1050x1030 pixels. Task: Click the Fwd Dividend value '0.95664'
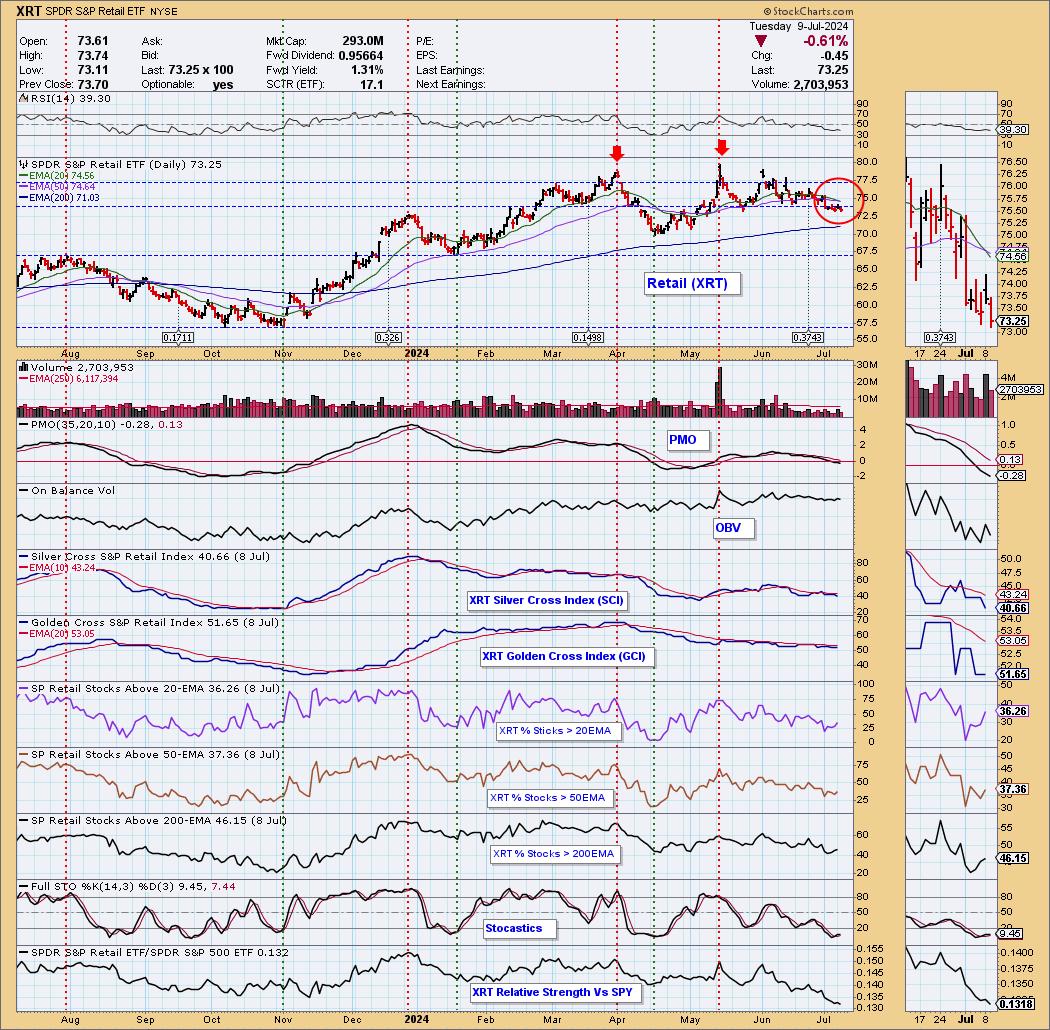[x=360, y=56]
